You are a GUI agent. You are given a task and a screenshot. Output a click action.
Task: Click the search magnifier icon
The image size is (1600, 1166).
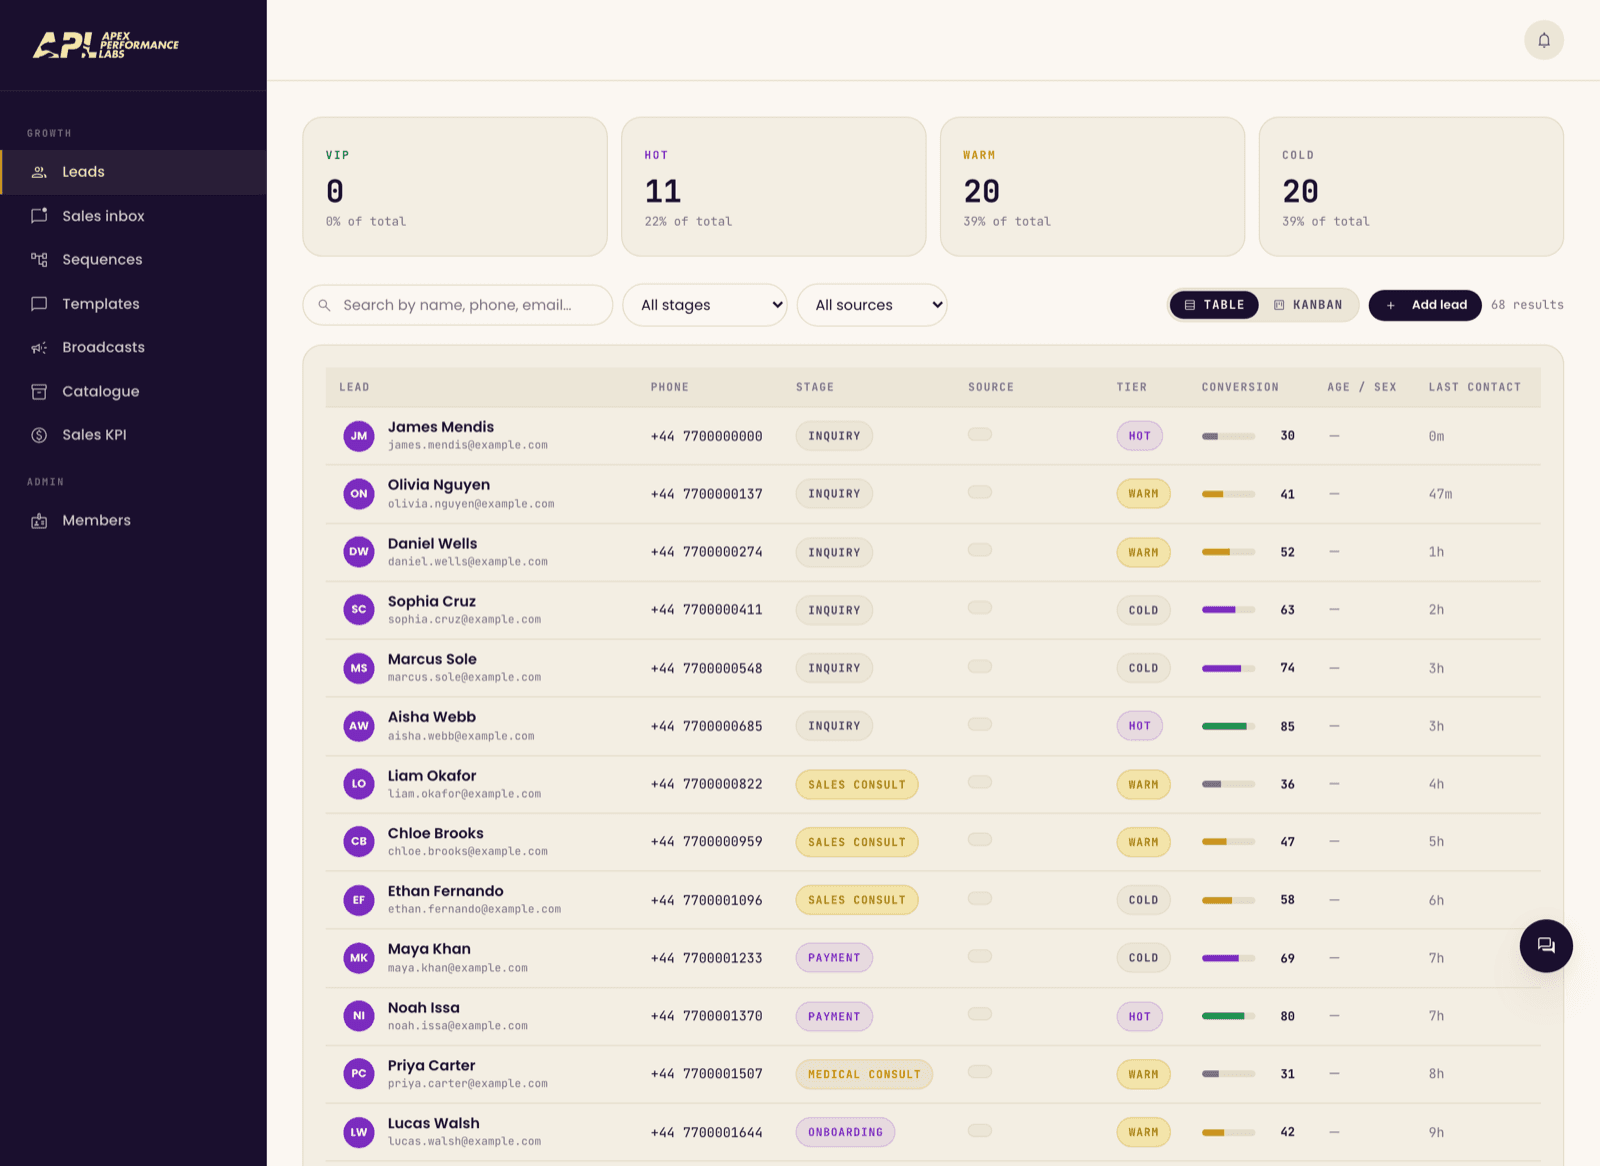coord(324,305)
